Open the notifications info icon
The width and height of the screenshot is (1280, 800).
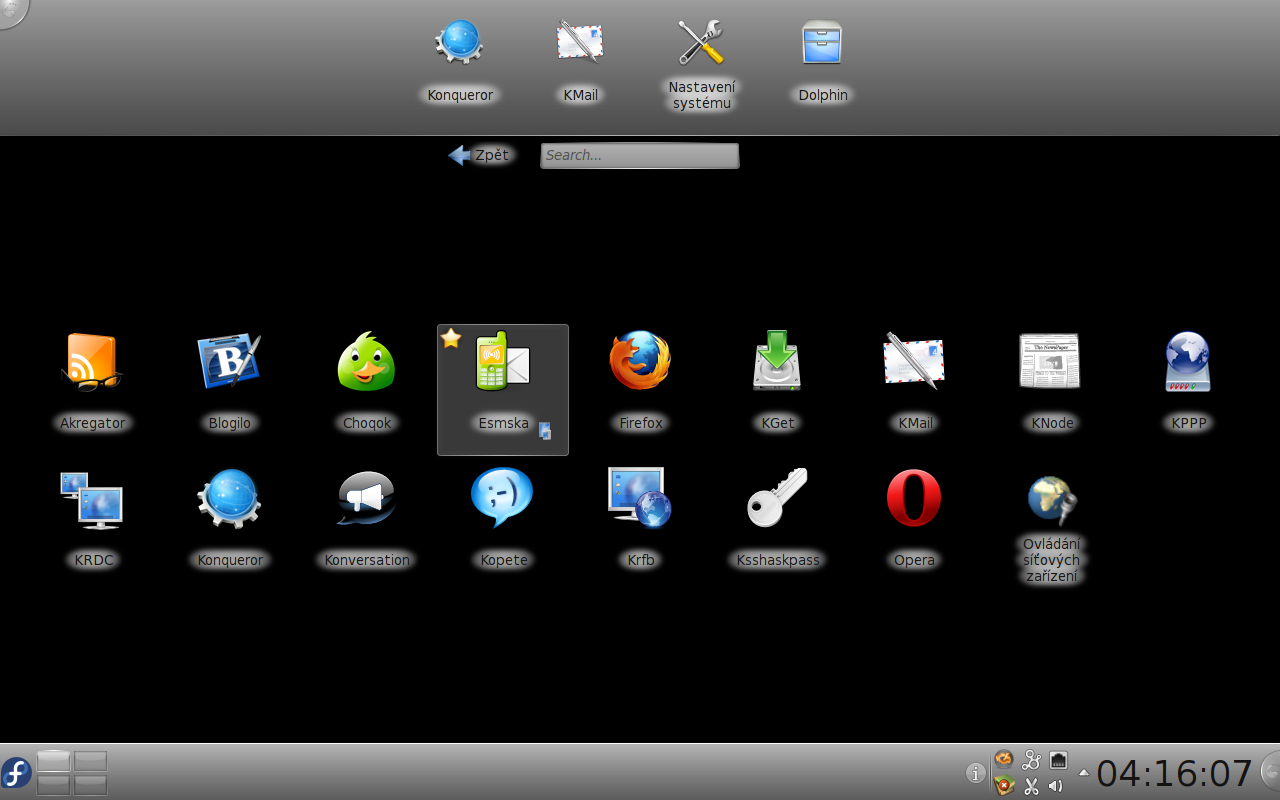(x=976, y=772)
